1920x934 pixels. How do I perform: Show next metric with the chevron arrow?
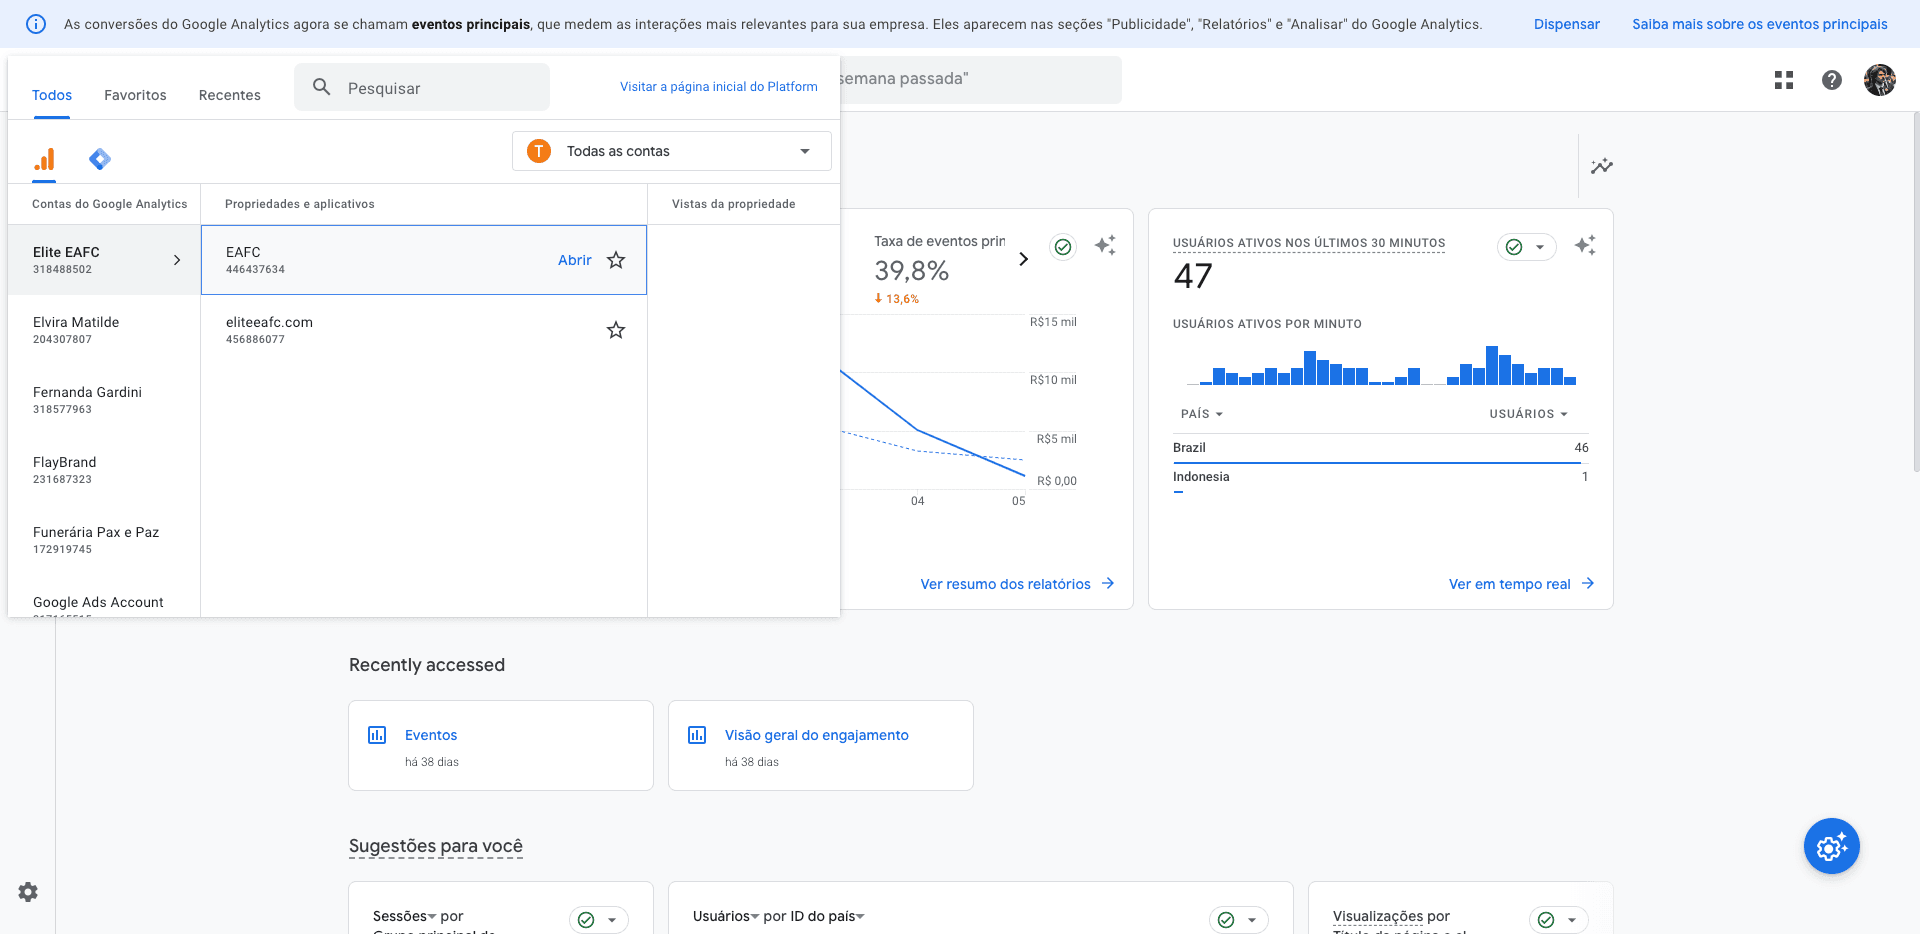1023,259
